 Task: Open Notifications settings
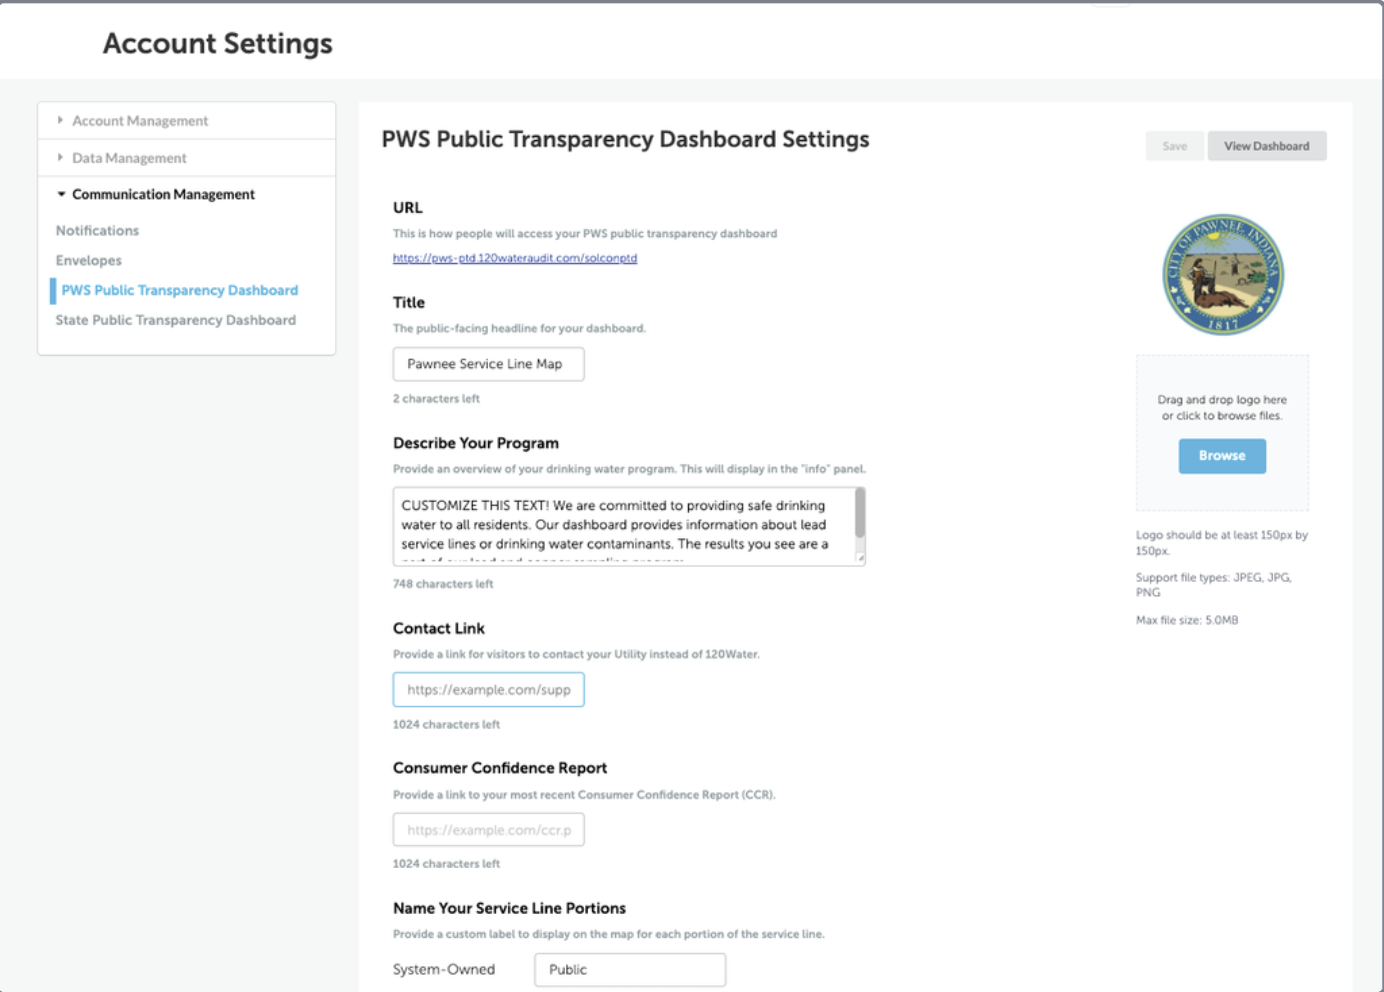[x=97, y=230]
